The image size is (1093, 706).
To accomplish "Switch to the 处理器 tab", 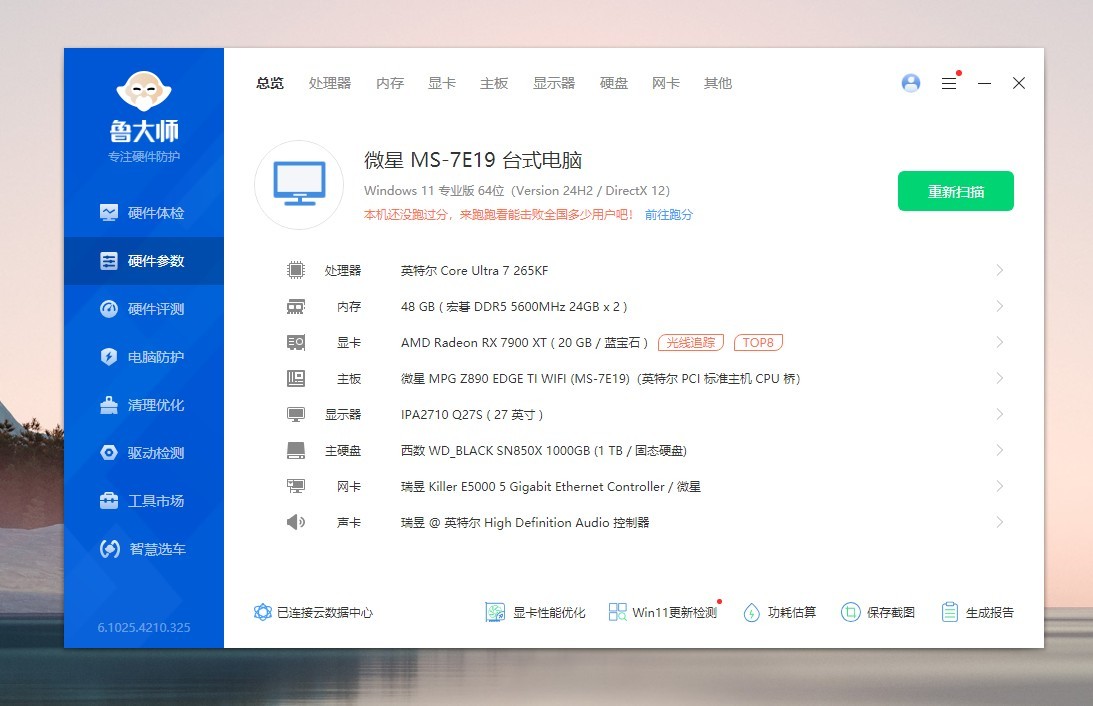I will (x=330, y=84).
